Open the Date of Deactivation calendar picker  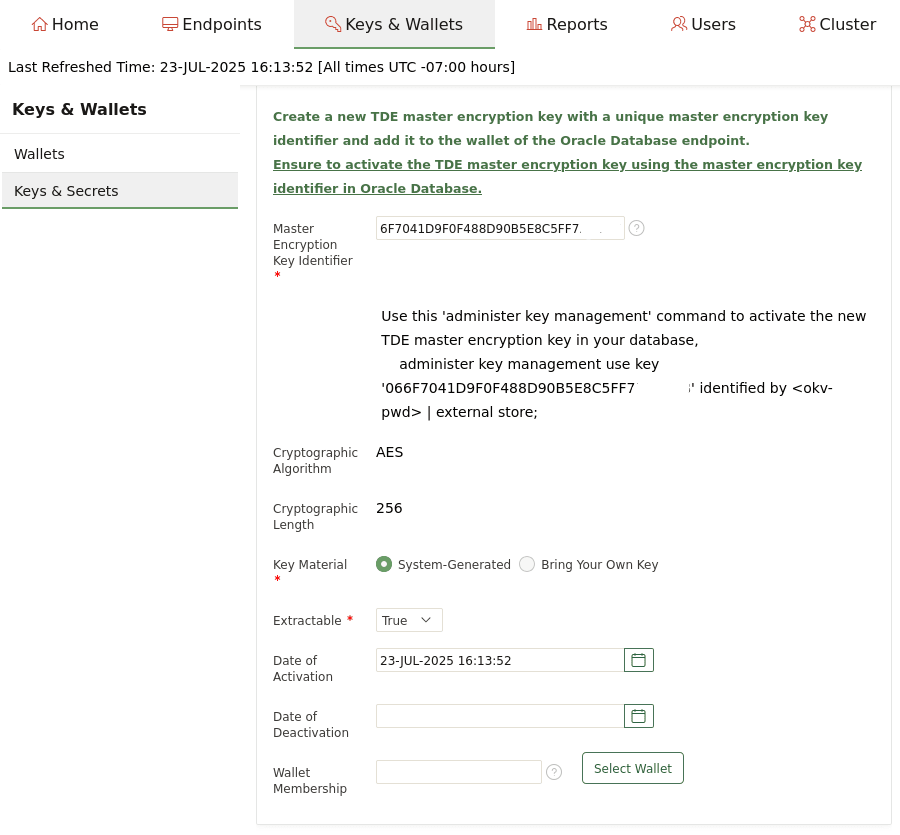click(638, 716)
